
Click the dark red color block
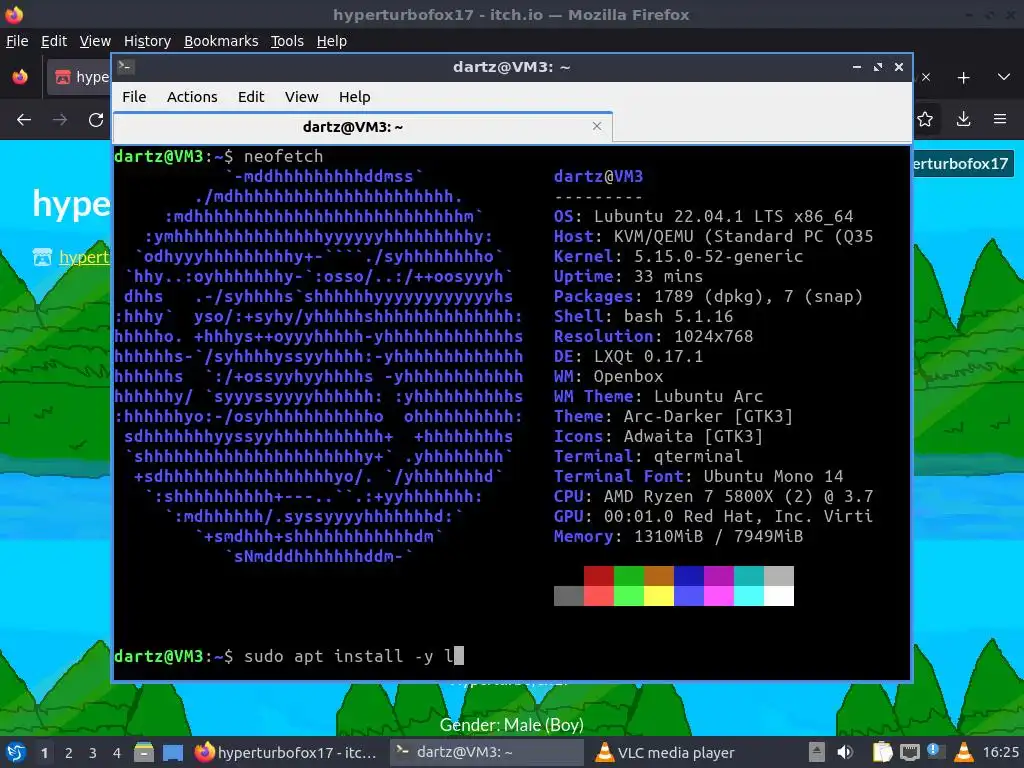[598, 576]
